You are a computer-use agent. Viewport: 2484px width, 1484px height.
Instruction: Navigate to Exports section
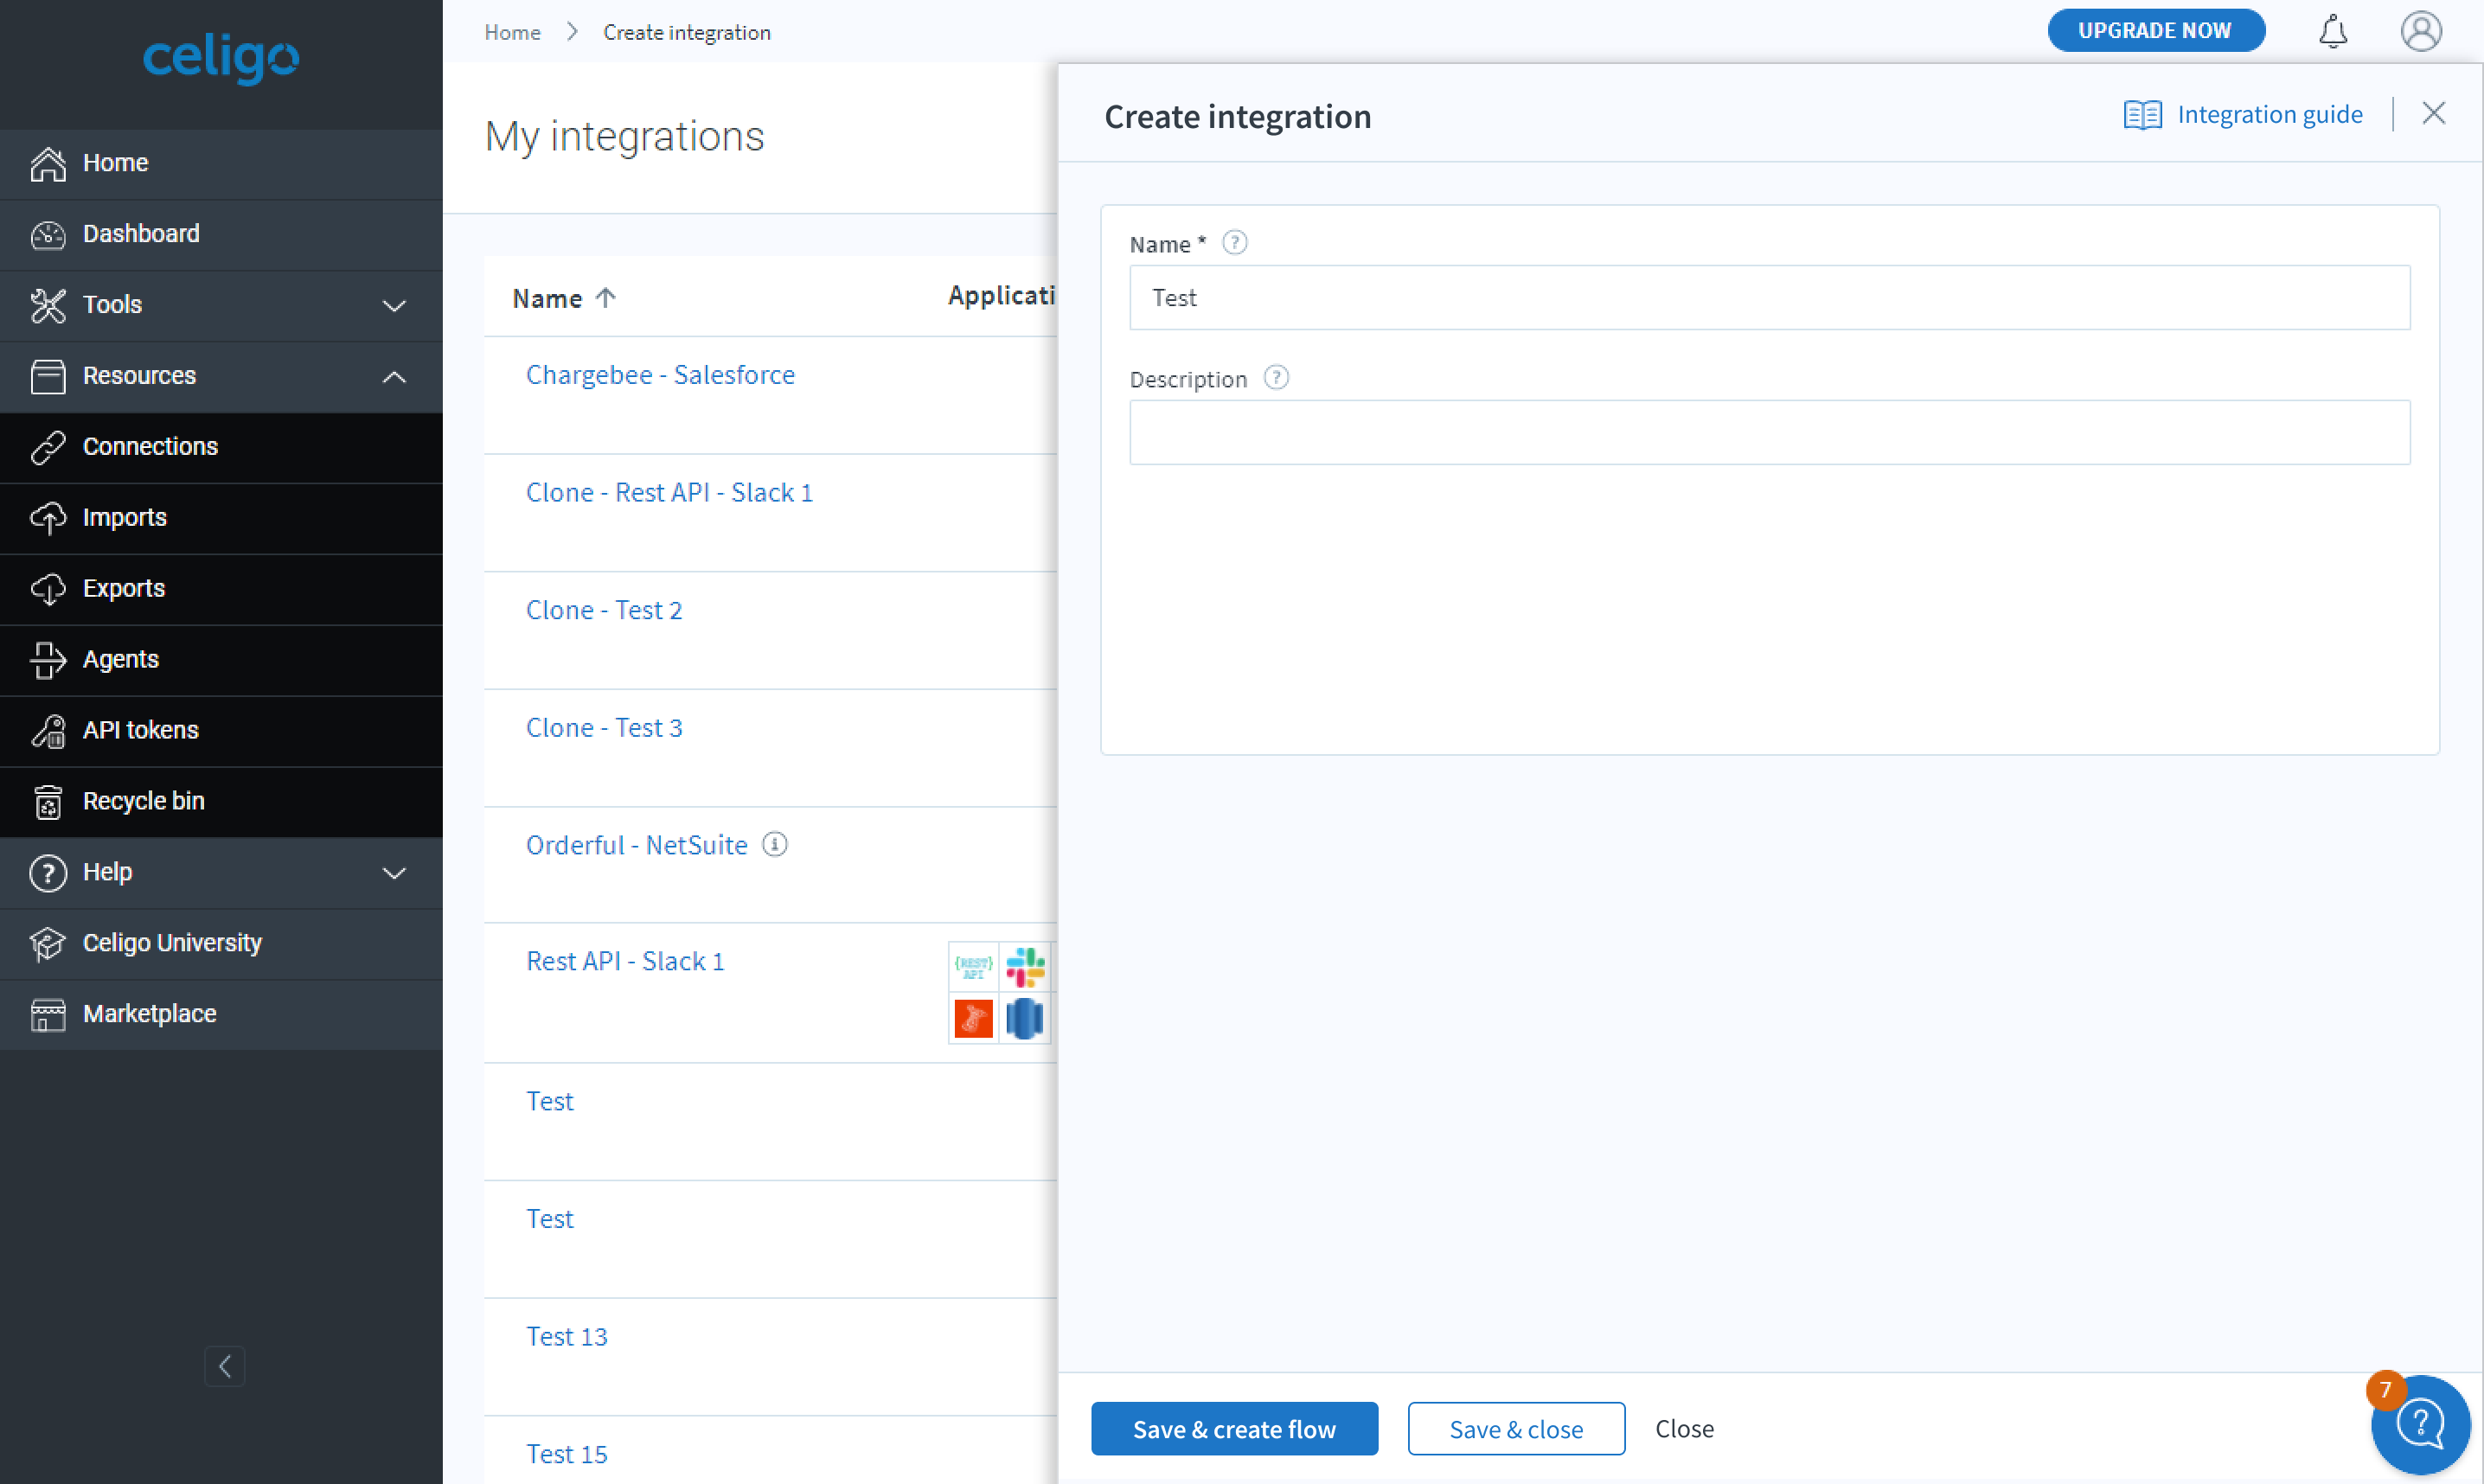click(124, 586)
